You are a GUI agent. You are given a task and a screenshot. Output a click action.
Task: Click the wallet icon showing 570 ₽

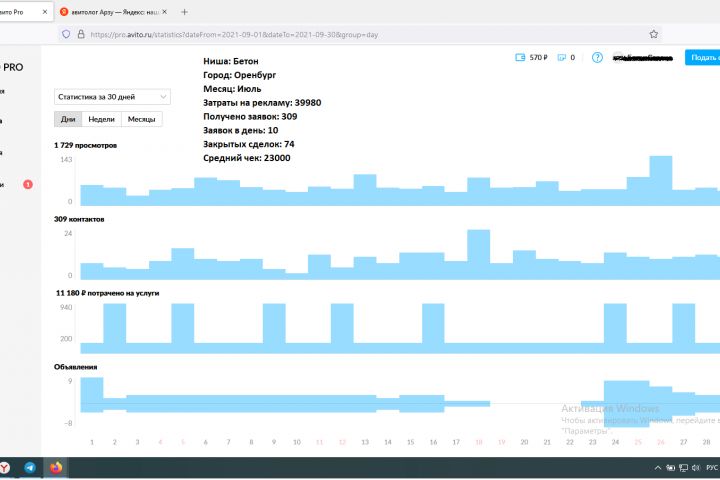pos(520,57)
